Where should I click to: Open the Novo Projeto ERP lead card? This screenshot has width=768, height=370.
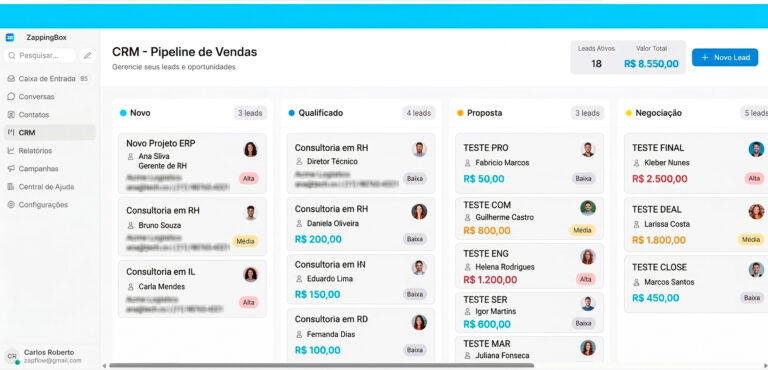[x=192, y=163]
